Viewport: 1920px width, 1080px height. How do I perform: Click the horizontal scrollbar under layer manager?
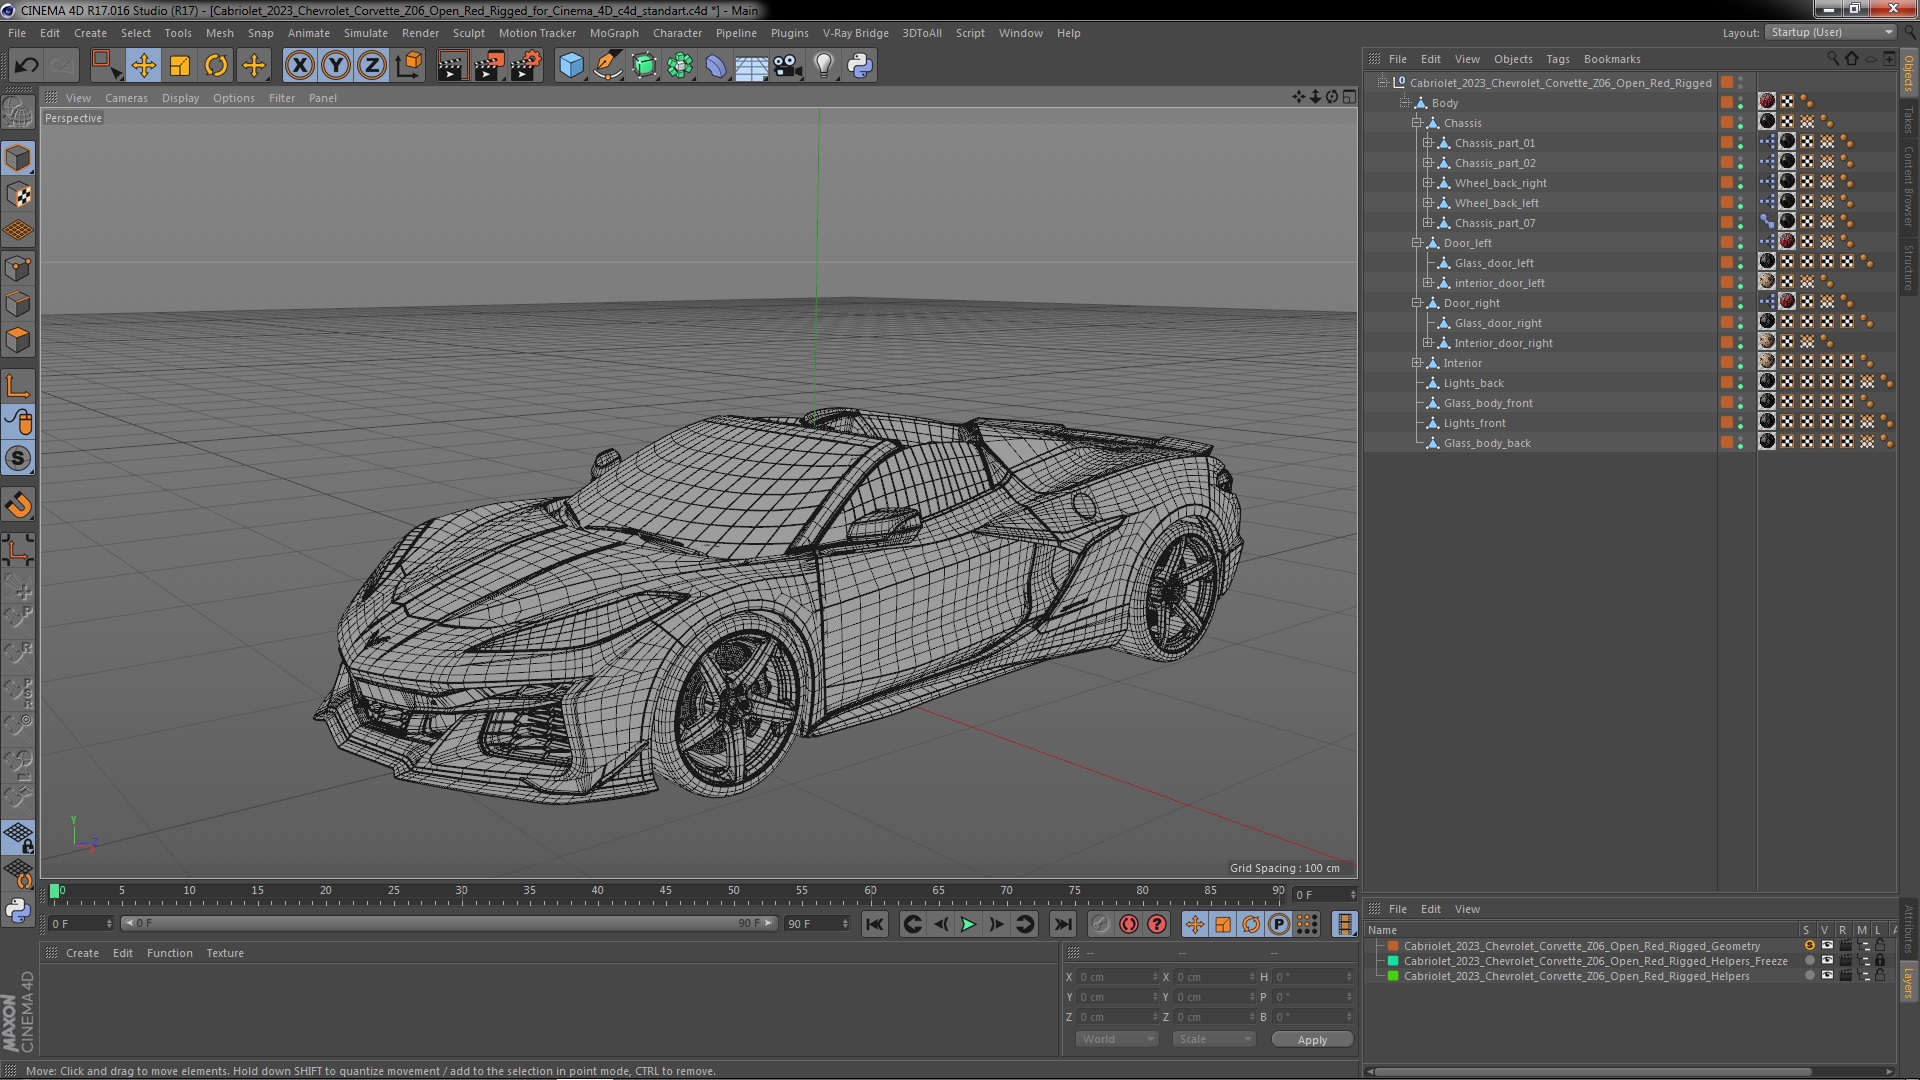(1595, 1071)
